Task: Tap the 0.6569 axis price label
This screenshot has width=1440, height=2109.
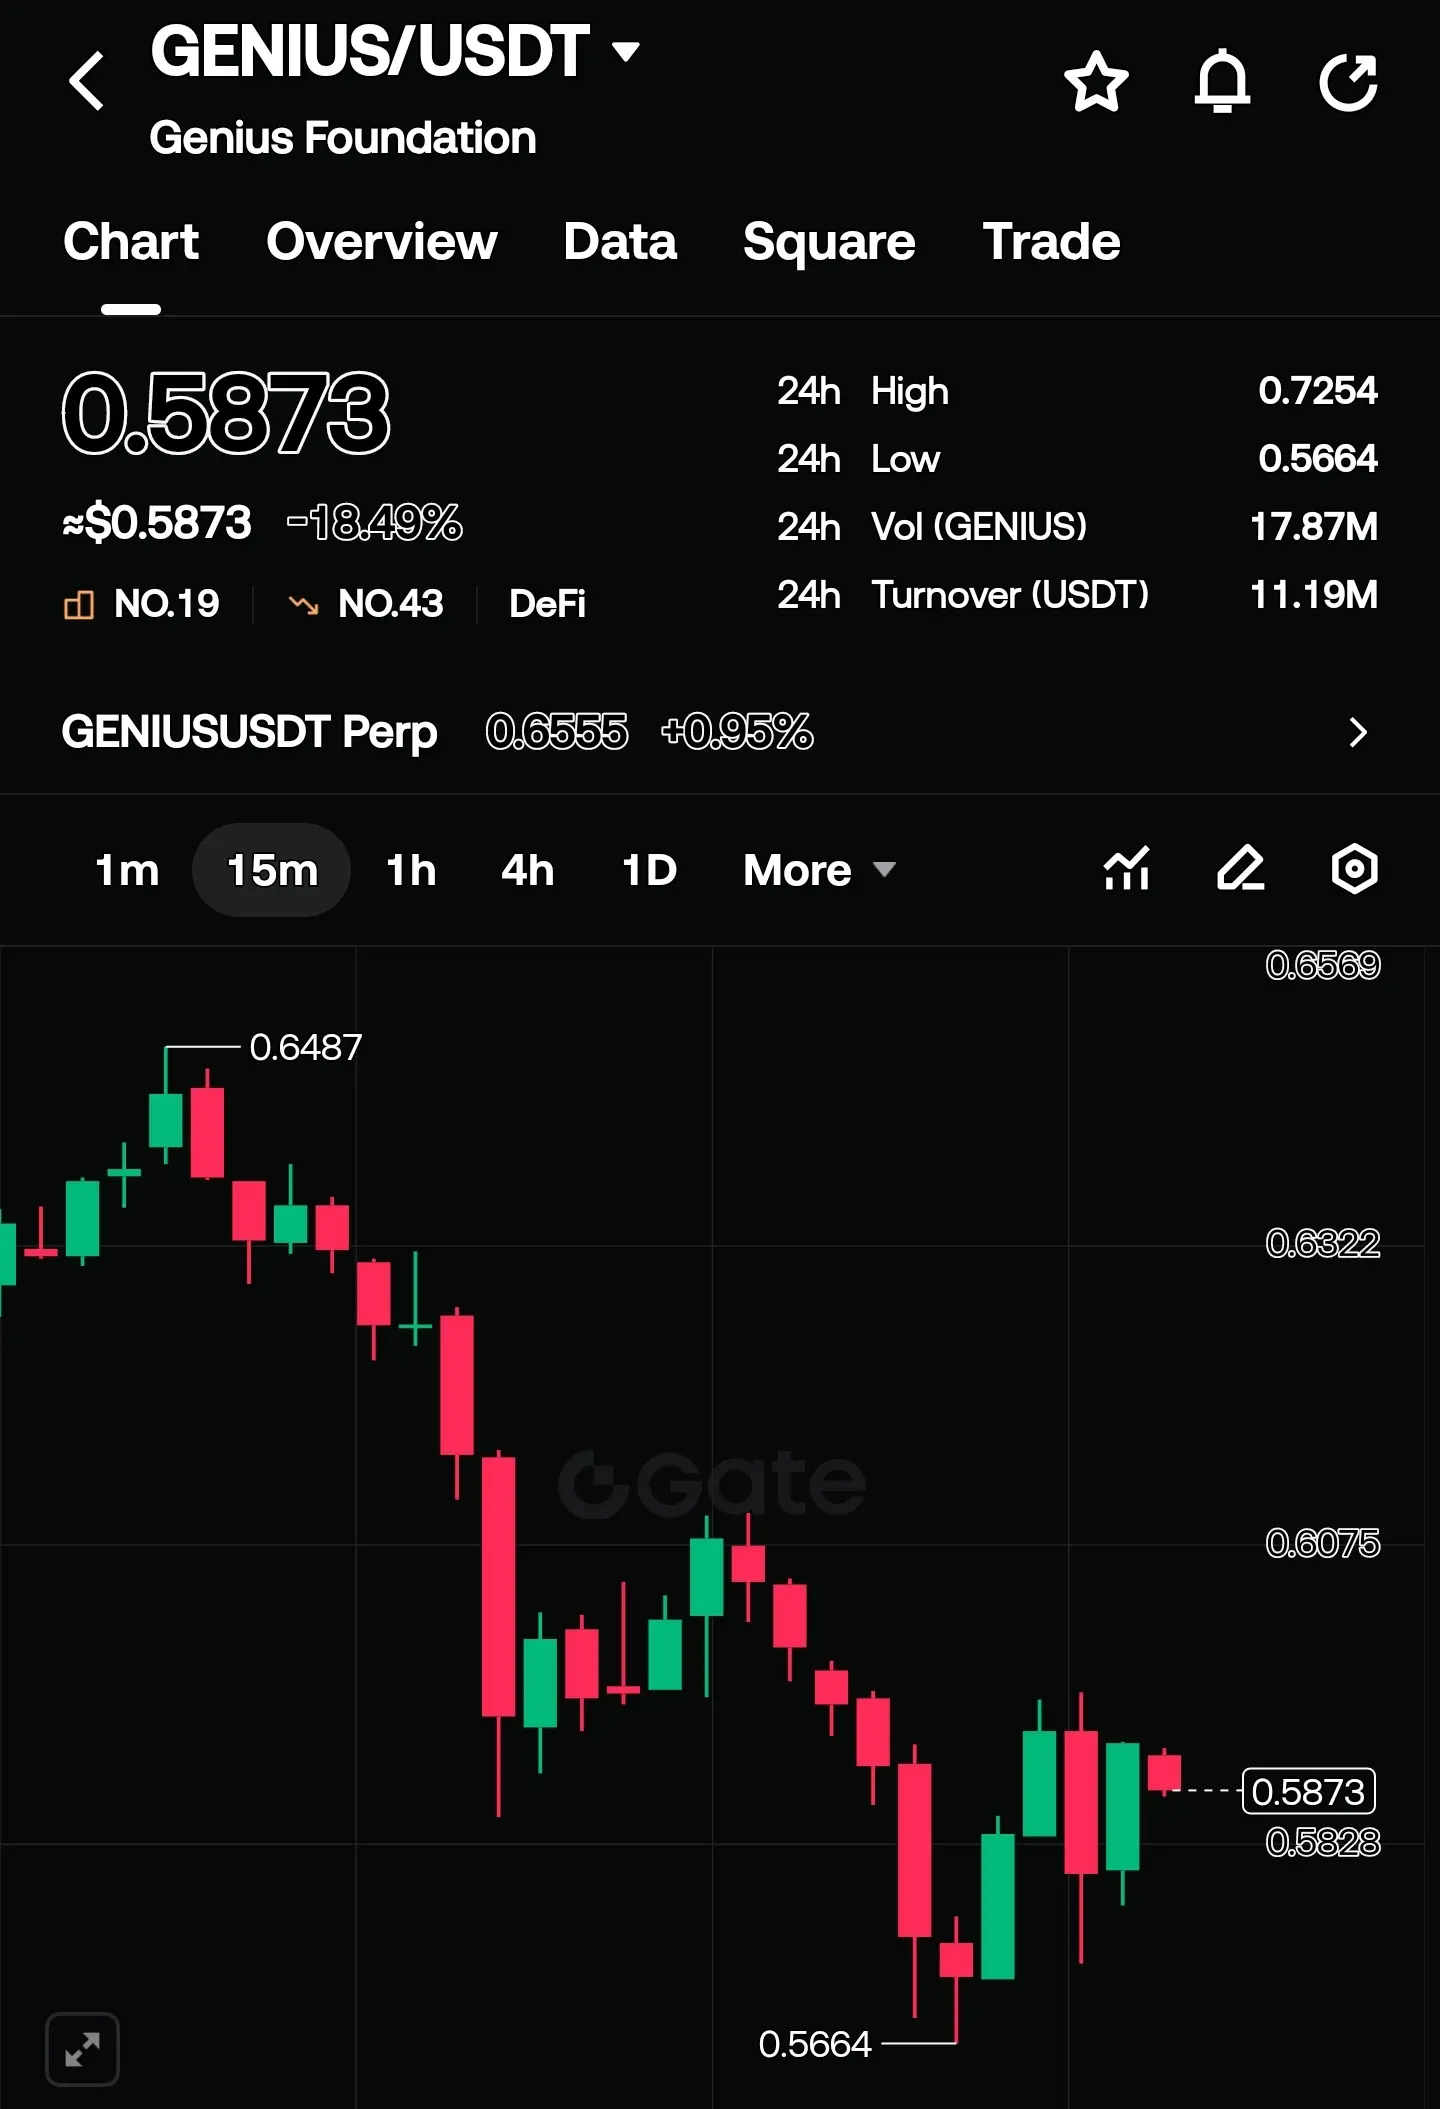Action: tap(1323, 965)
